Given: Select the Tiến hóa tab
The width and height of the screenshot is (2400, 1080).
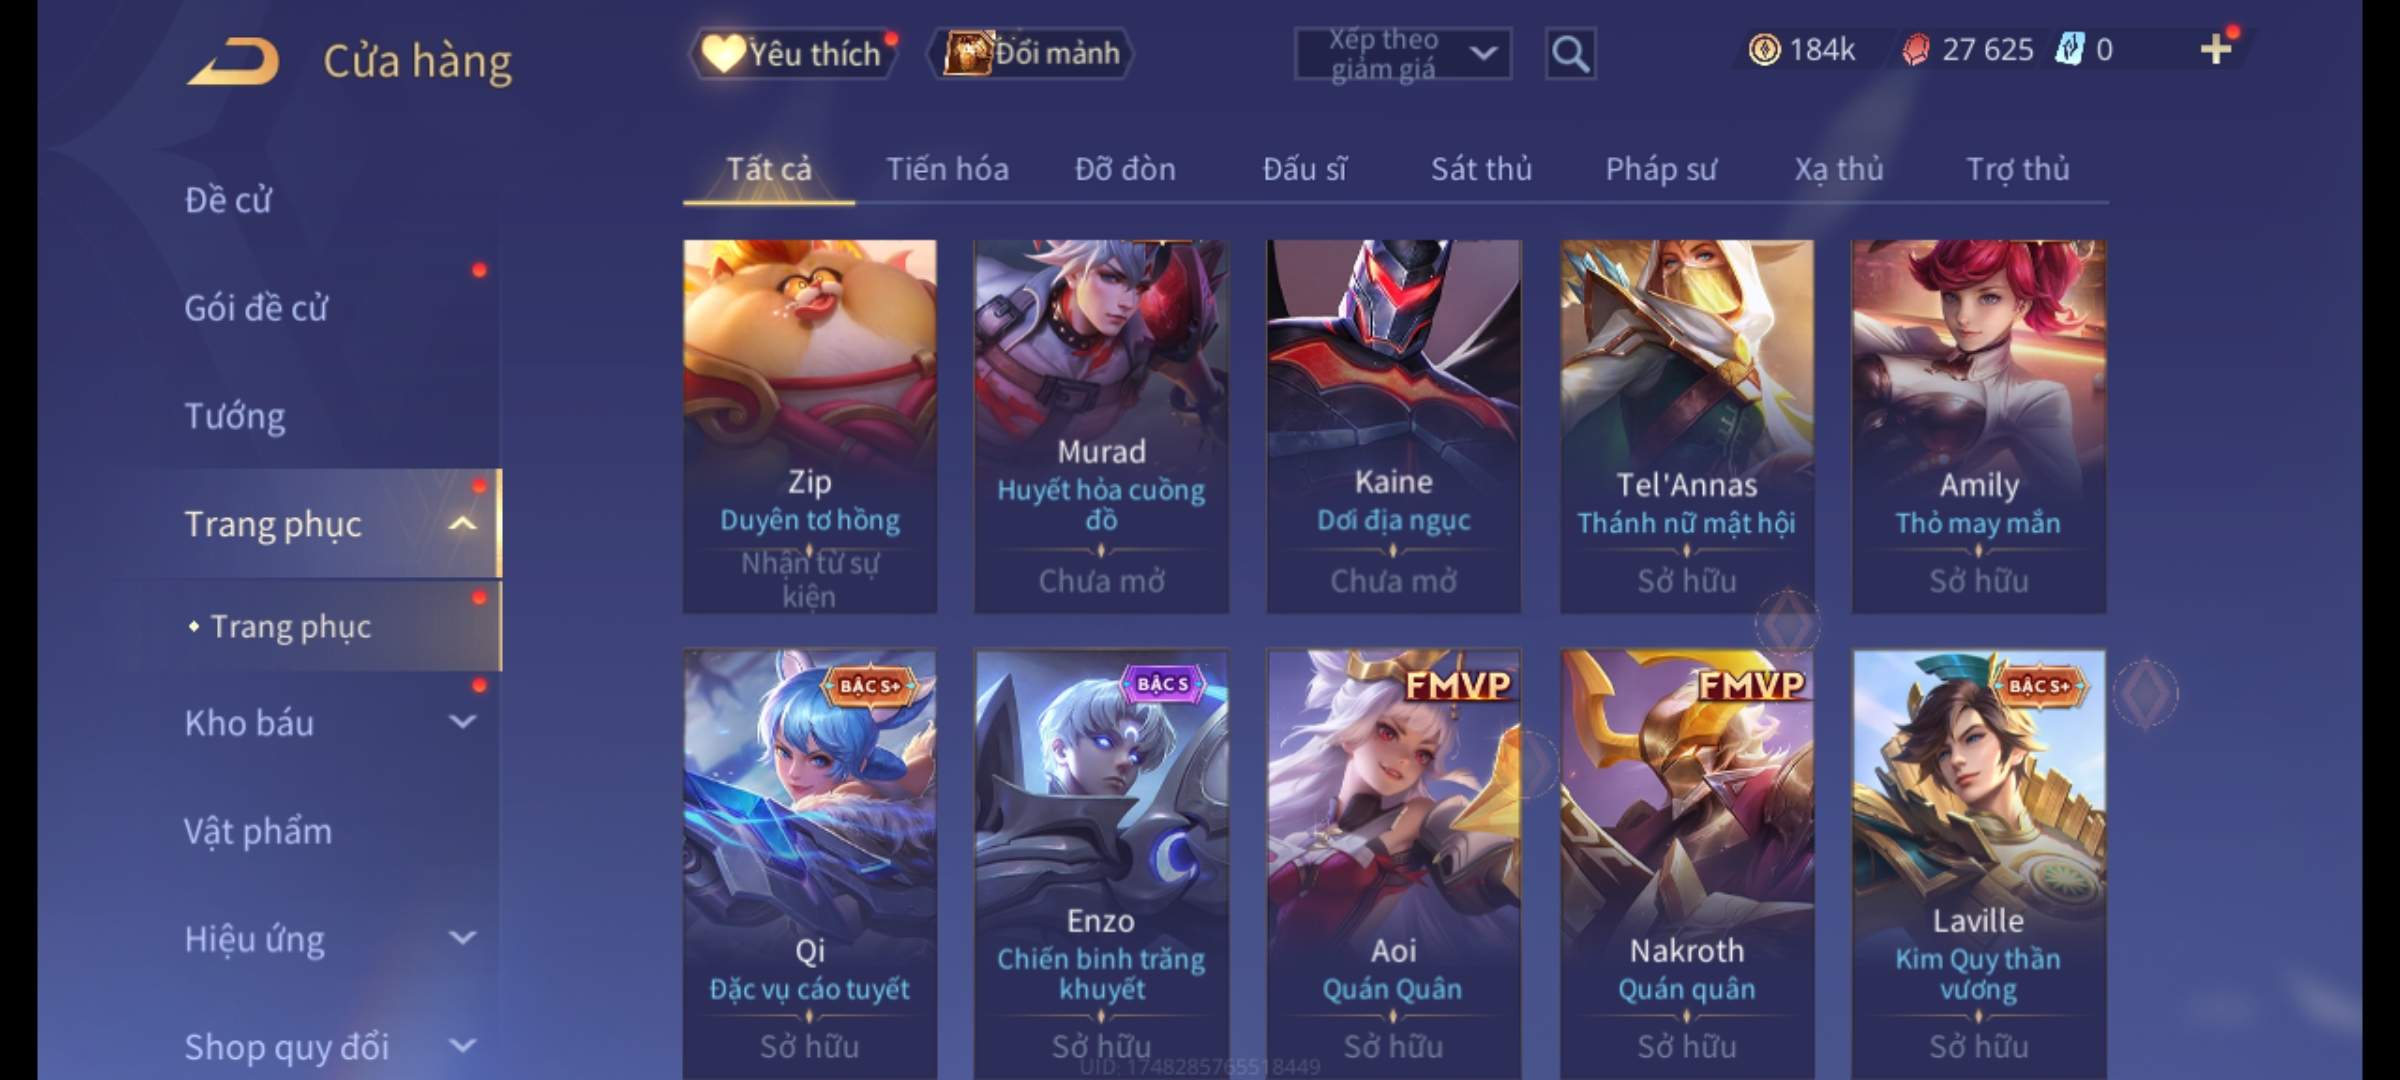Looking at the screenshot, I should pyautogui.click(x=947, y=169).
